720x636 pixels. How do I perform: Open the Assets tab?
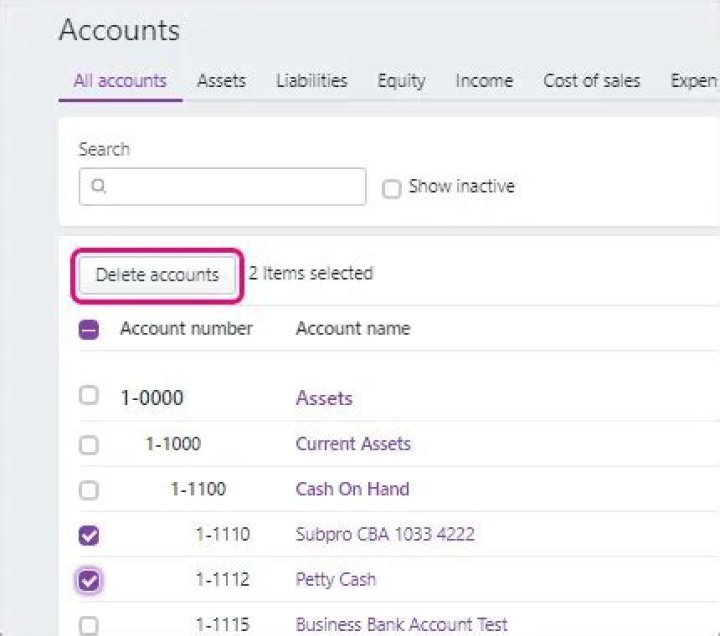tap(221, 81)
